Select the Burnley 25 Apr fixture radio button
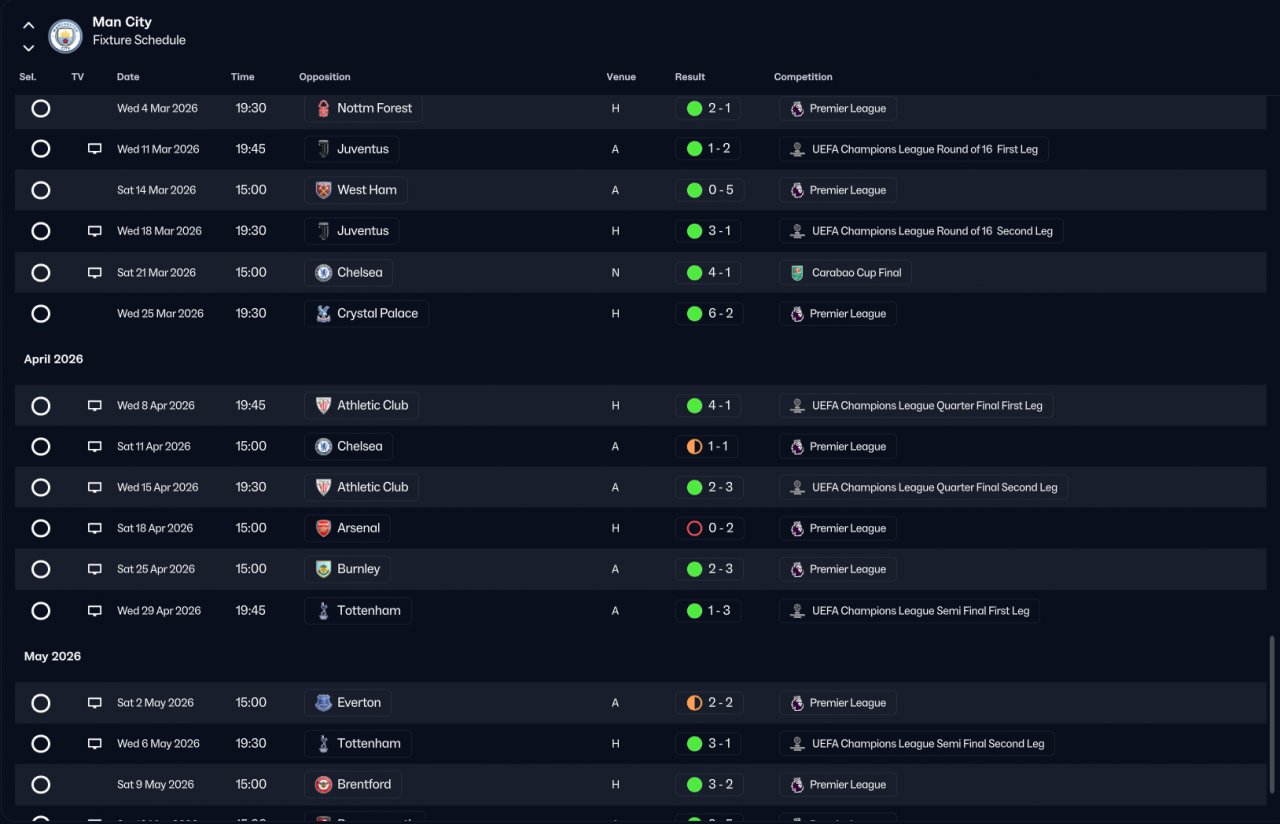The image size is (1280, 824). [41, 569]
